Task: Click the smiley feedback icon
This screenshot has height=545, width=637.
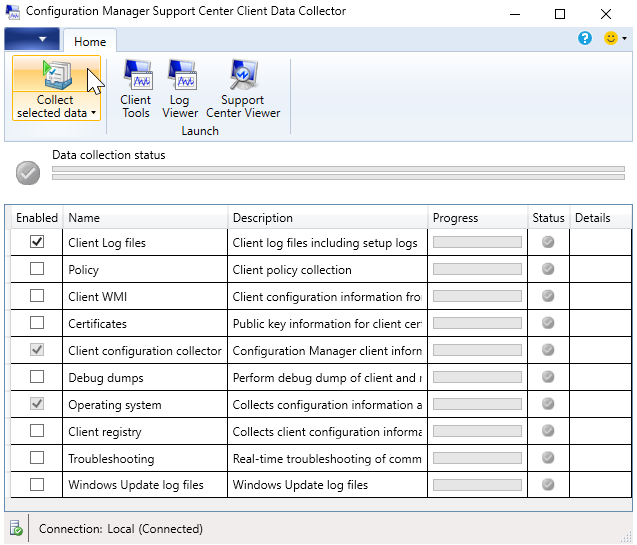Action: tap(610, 39)
